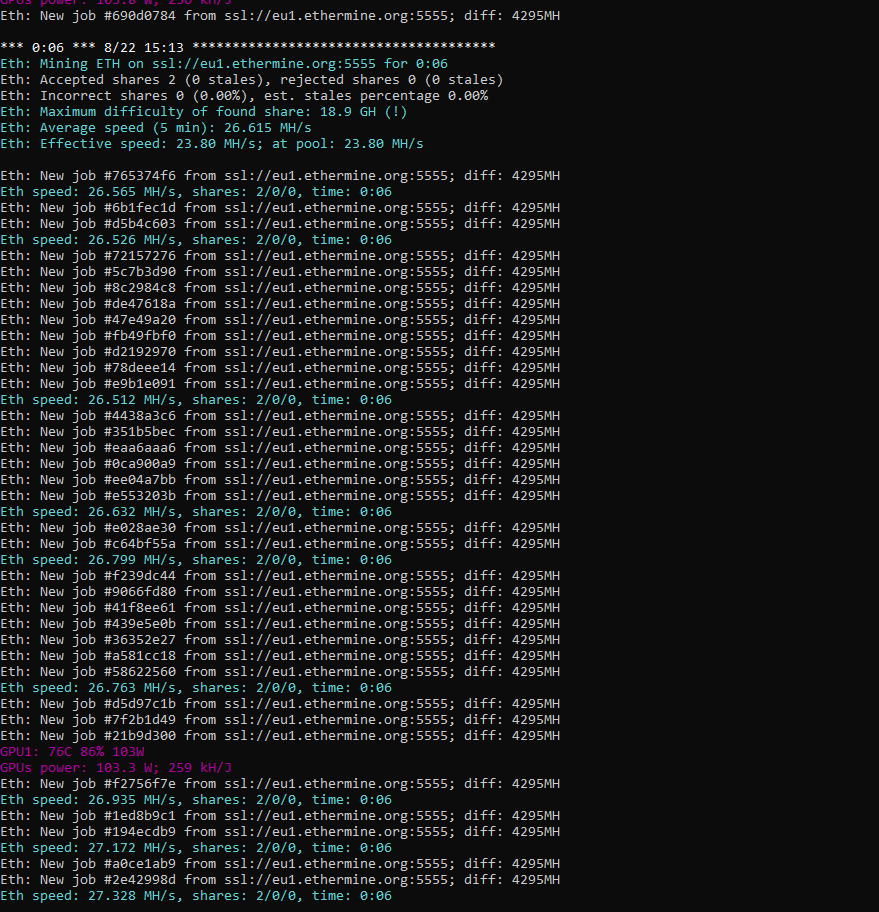Click 'Effective speed: 23.80 MH/s' line
Viewport: 879px width, 912px height.
[212, 144]
